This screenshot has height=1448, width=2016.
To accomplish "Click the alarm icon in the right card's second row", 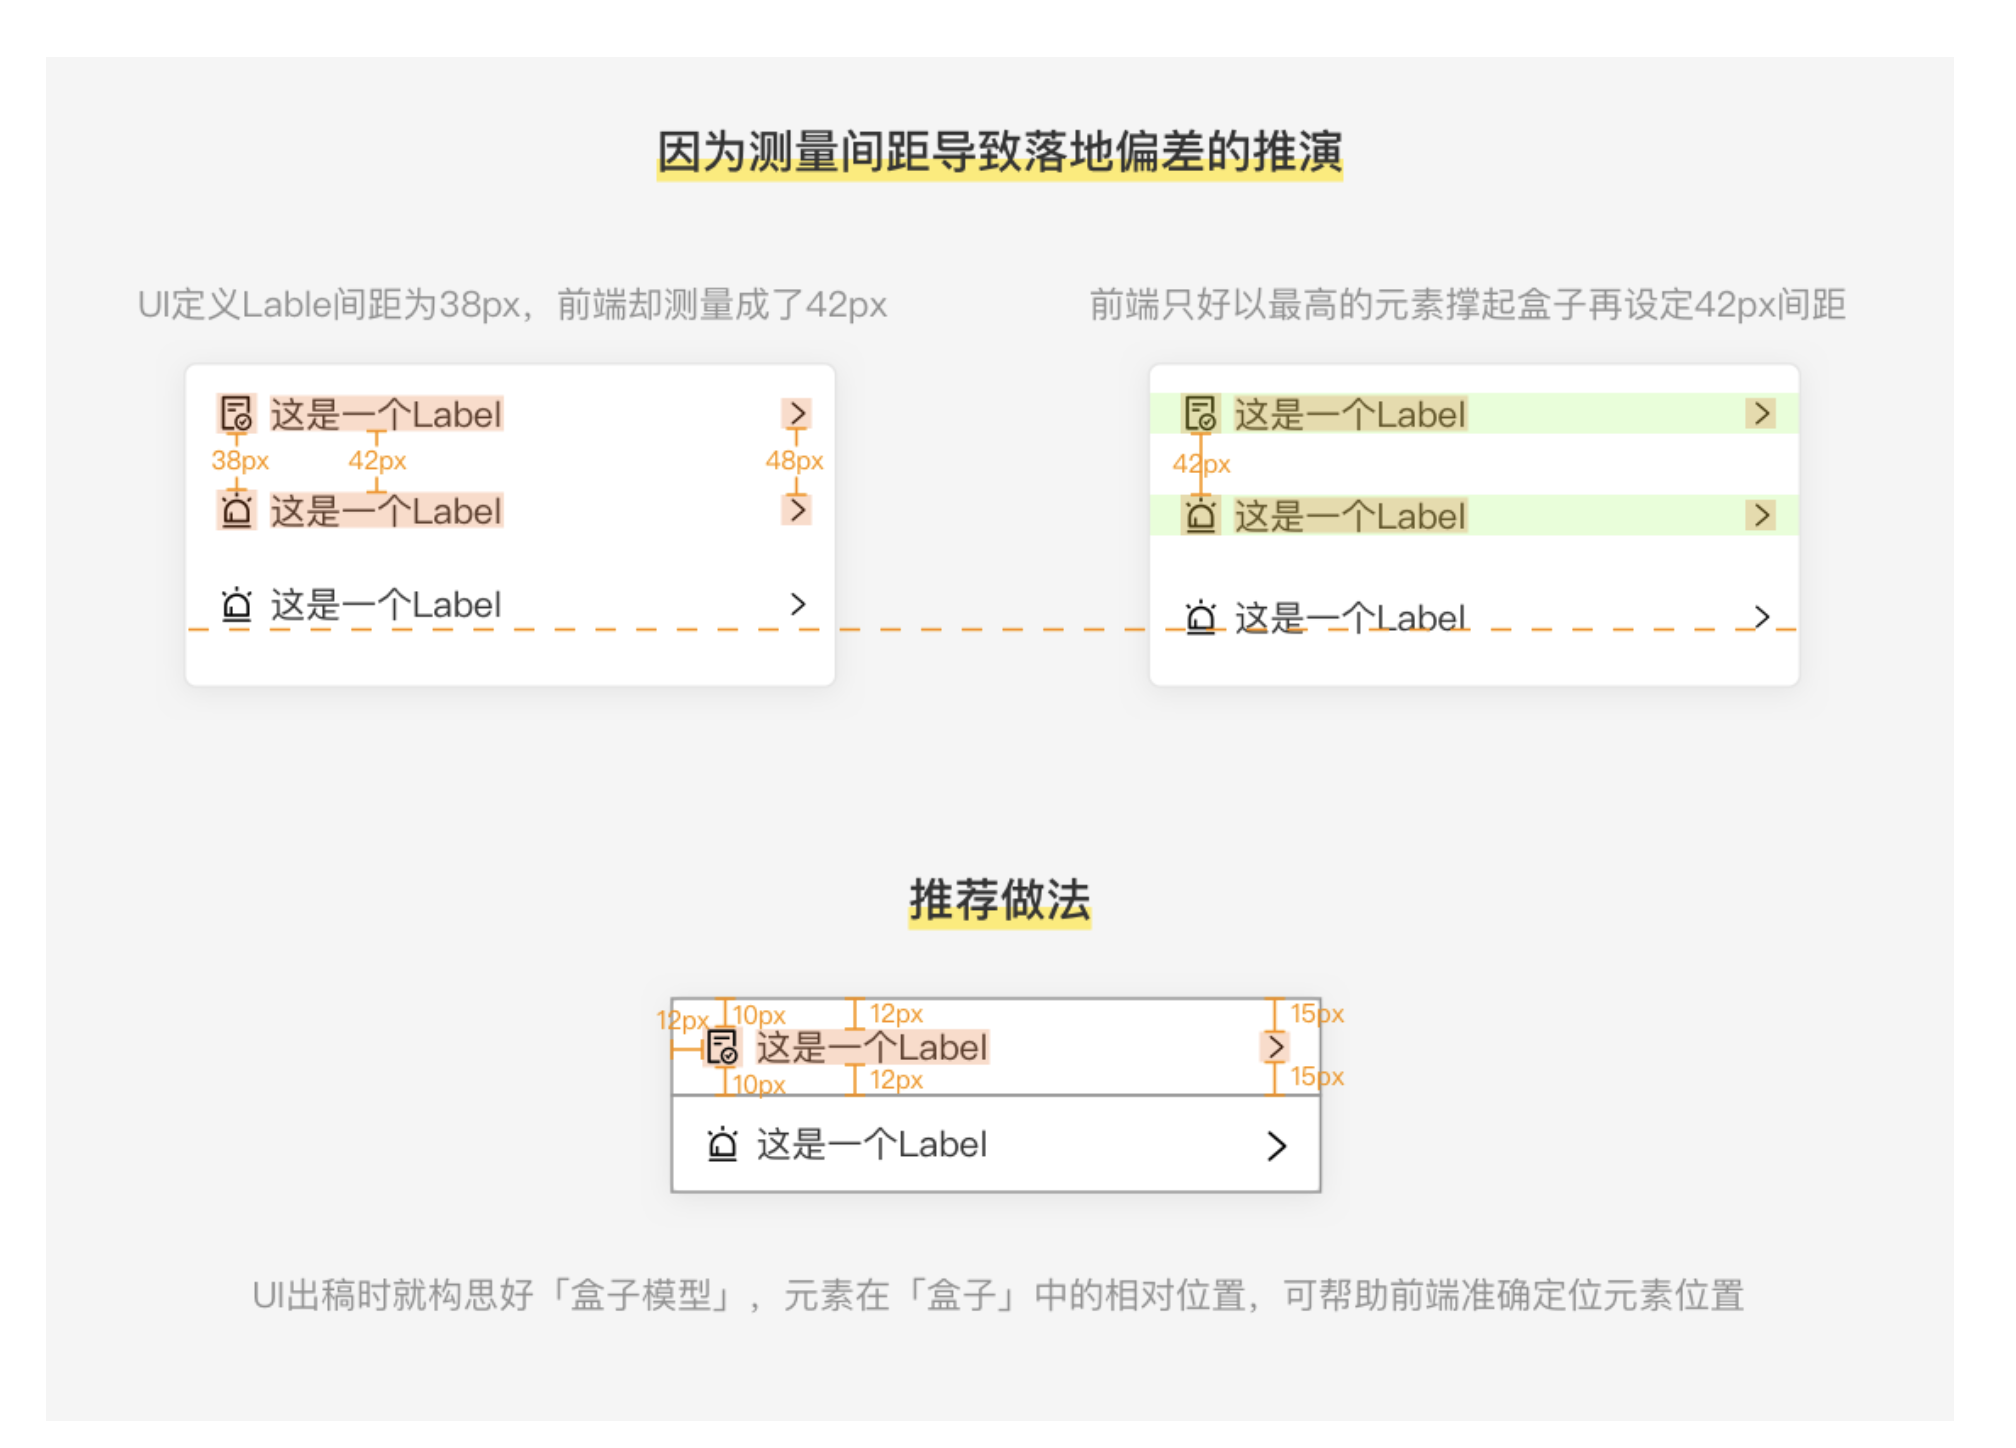I will click(1200, 516).
